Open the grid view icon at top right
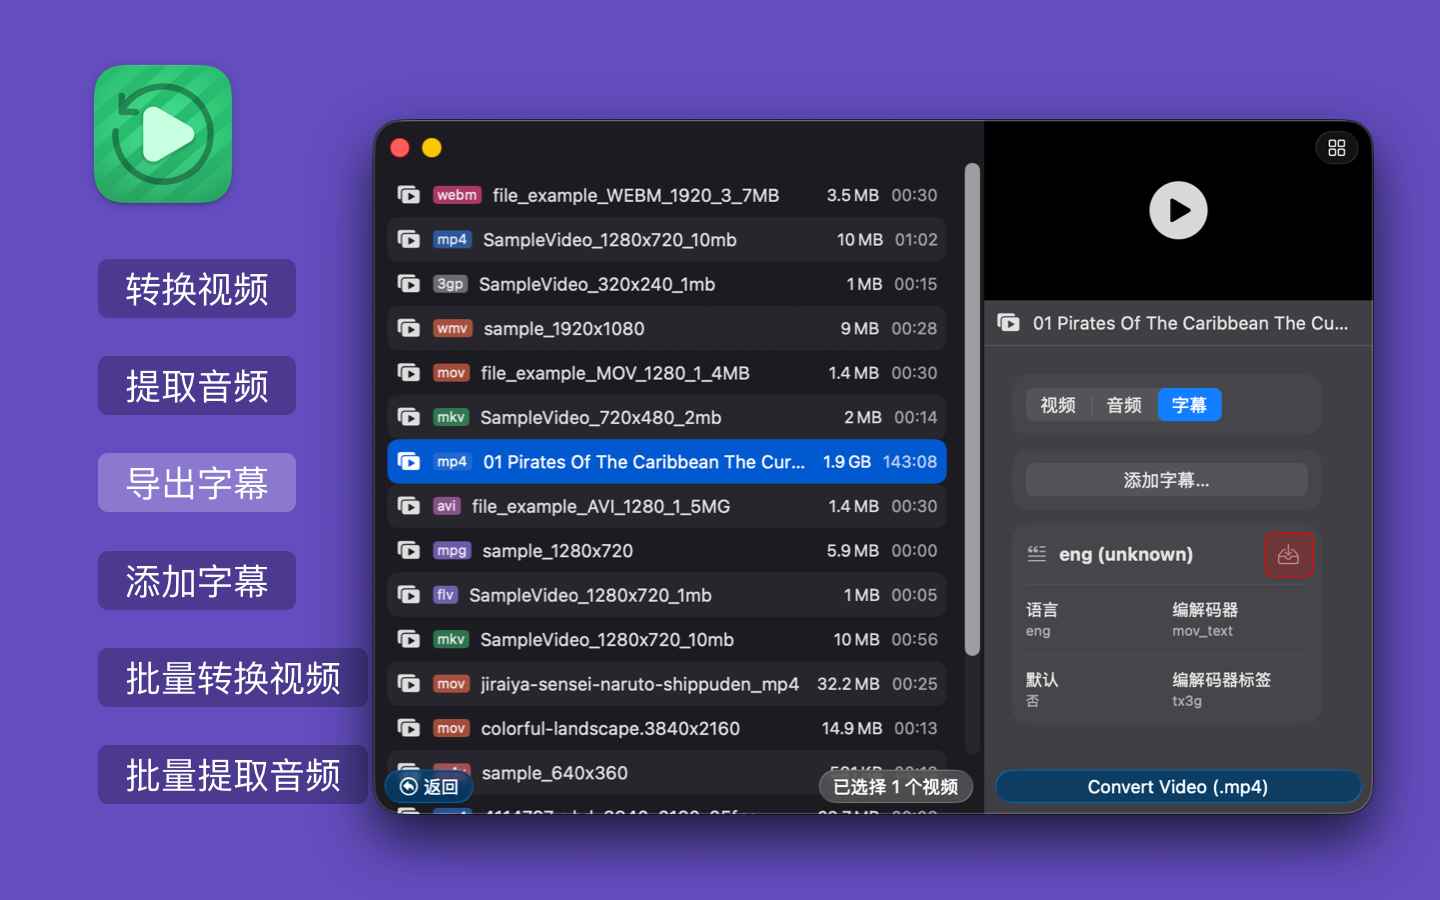 (1336, 148)
